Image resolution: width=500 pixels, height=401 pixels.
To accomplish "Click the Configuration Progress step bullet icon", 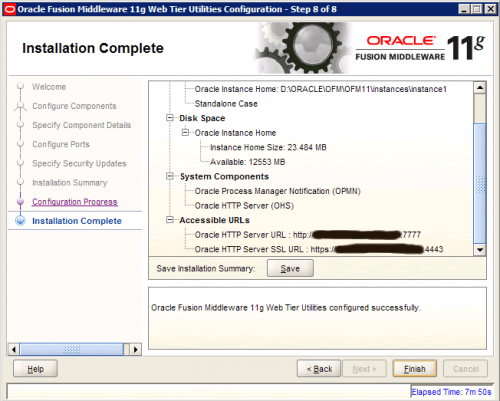I will [x=20, y=202].
